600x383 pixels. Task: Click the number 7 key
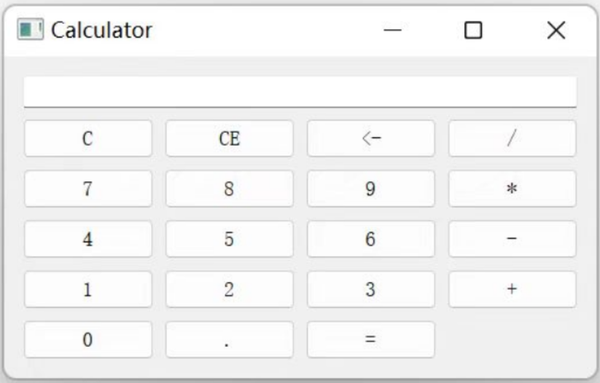(x=88, y=189)
